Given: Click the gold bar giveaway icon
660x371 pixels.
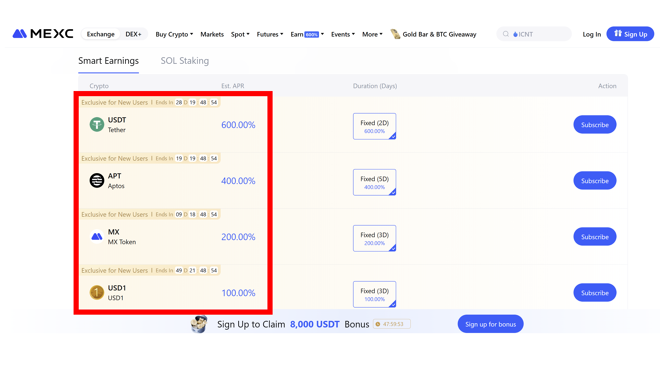Looking at the screenshot, I should [395, 34].
